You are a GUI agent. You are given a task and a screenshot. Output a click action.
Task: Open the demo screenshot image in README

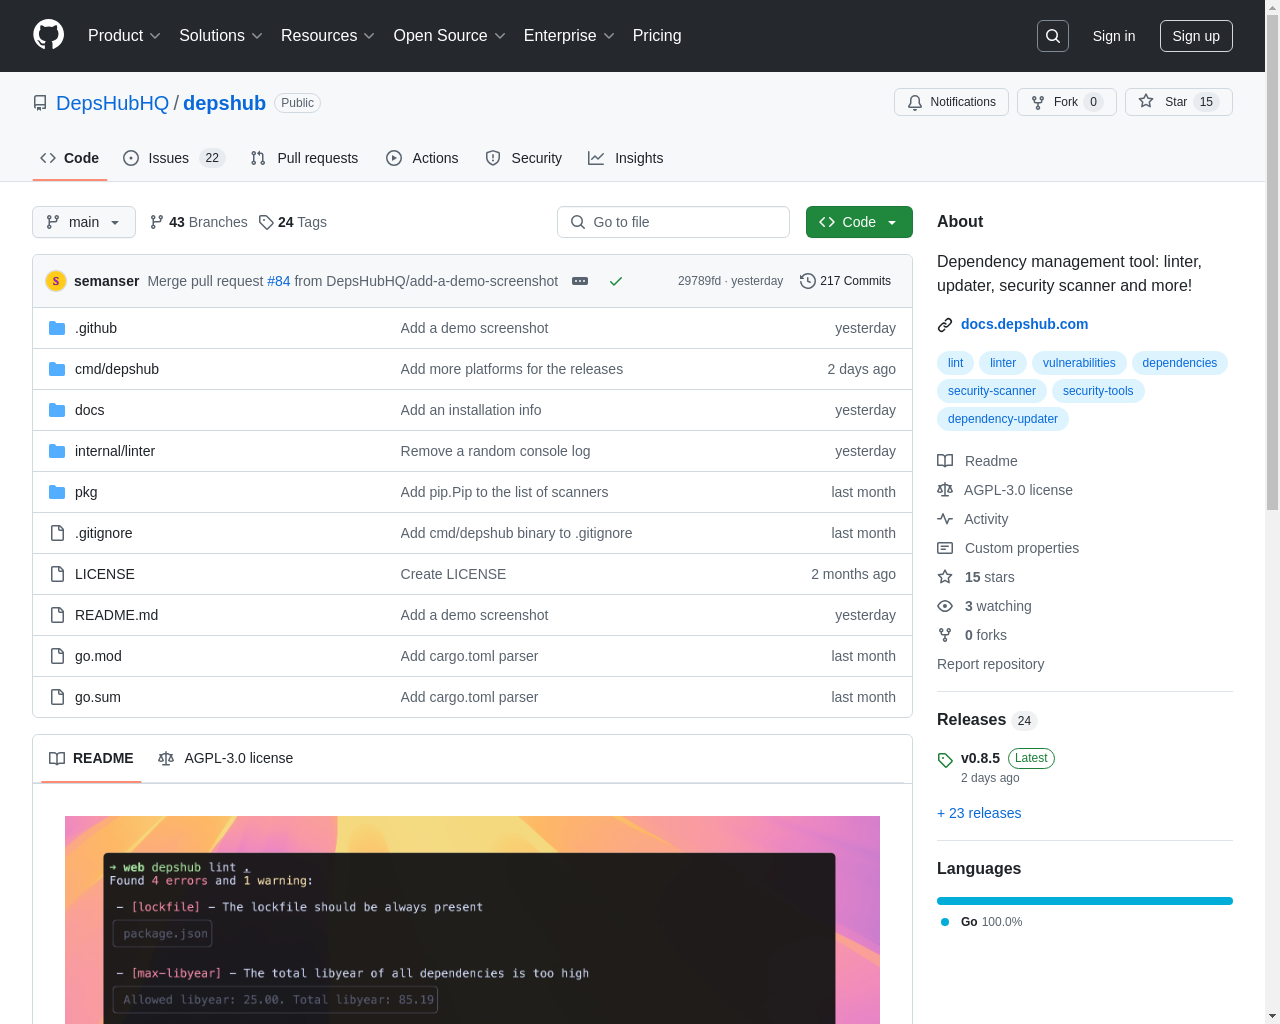click(x=472, y=920)
